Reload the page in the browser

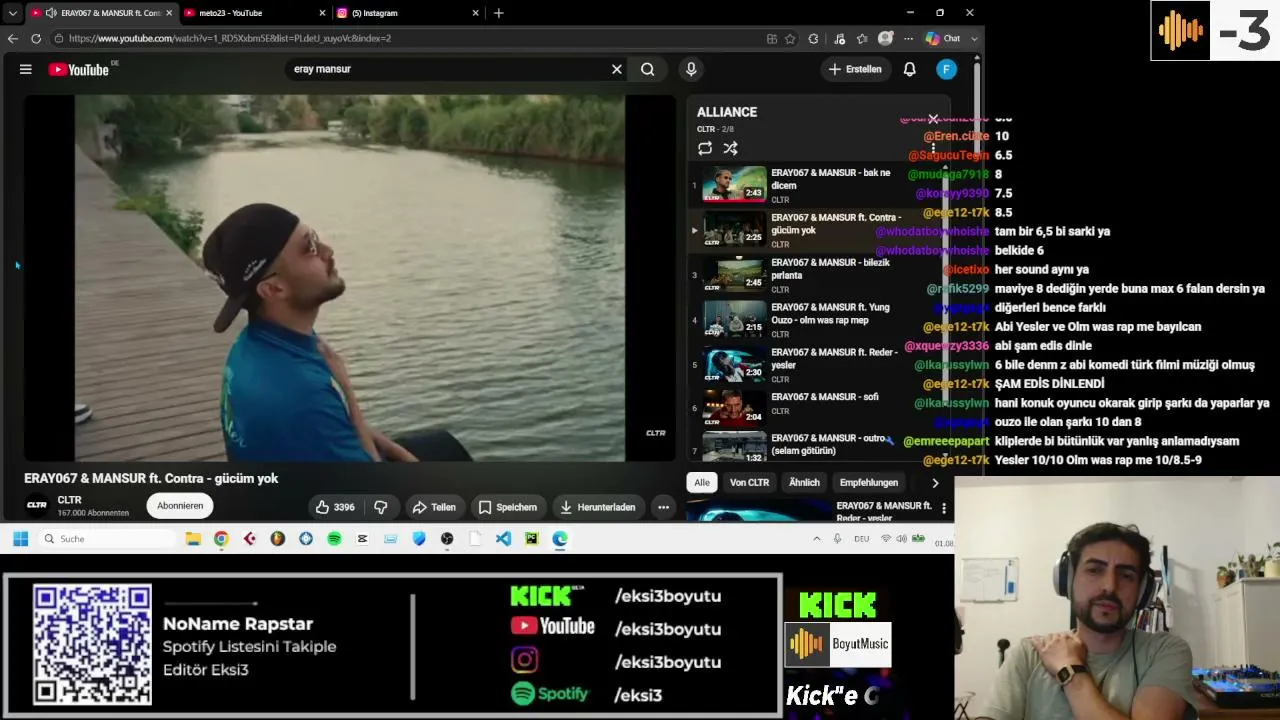36,38
